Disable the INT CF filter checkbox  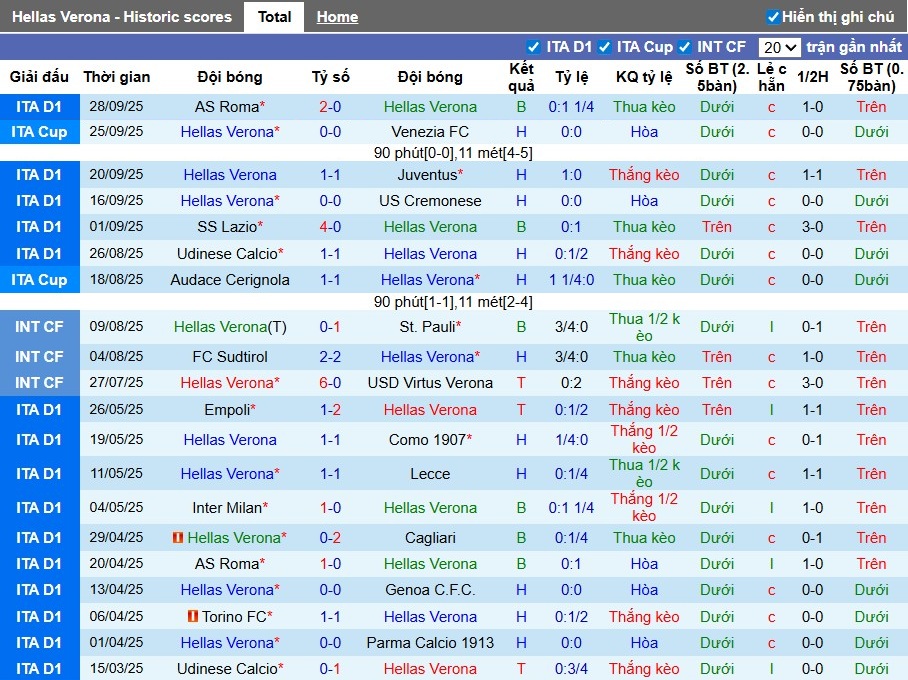[x=684, y=47]
